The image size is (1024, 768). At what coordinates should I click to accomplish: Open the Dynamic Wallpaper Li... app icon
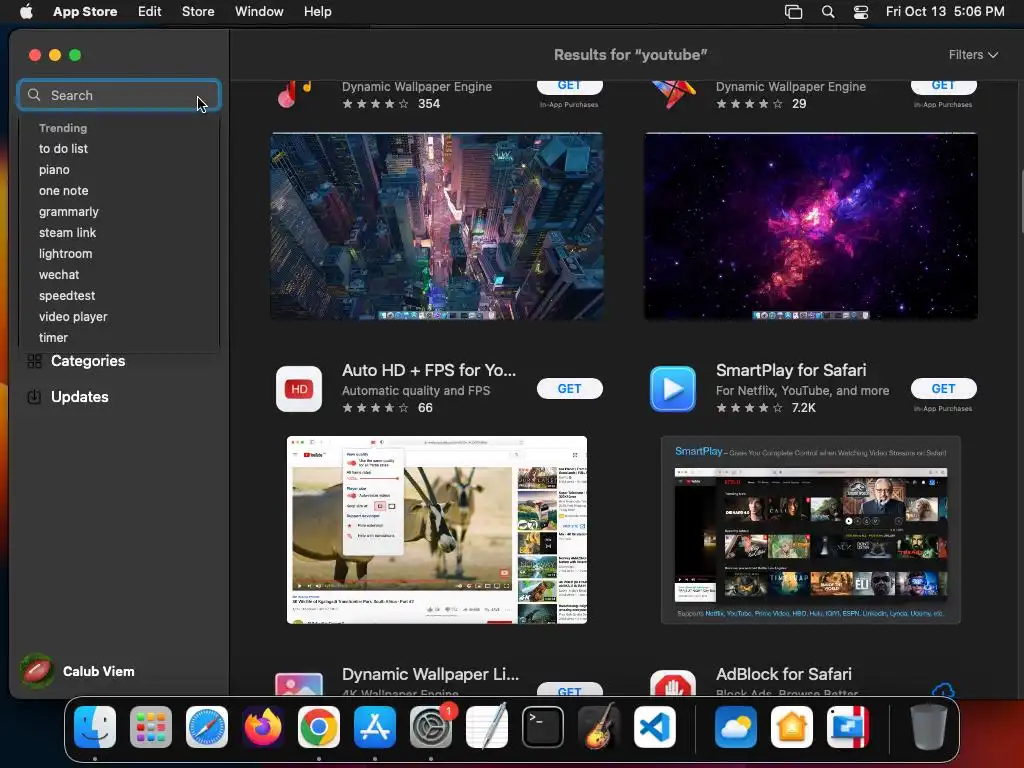point(298,683)
